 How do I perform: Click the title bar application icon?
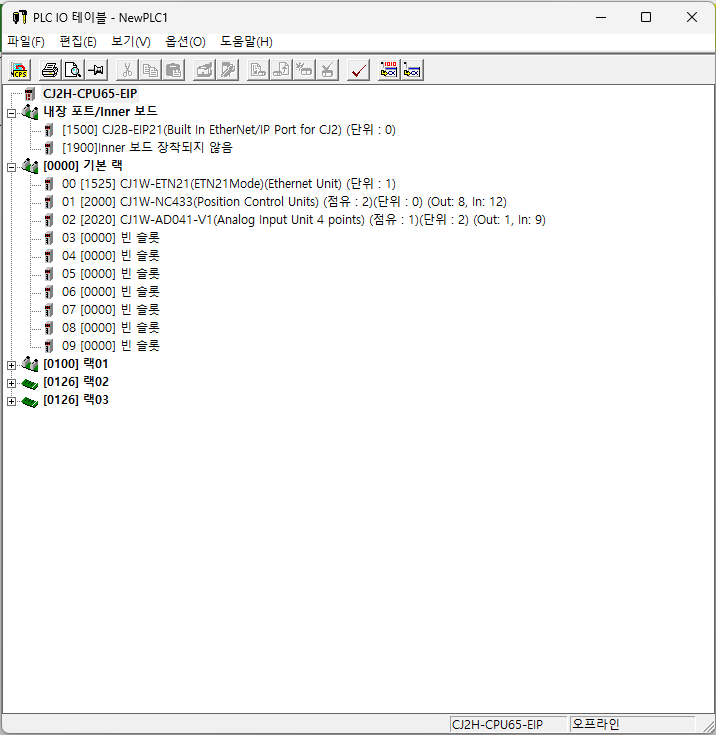(19, 17)
